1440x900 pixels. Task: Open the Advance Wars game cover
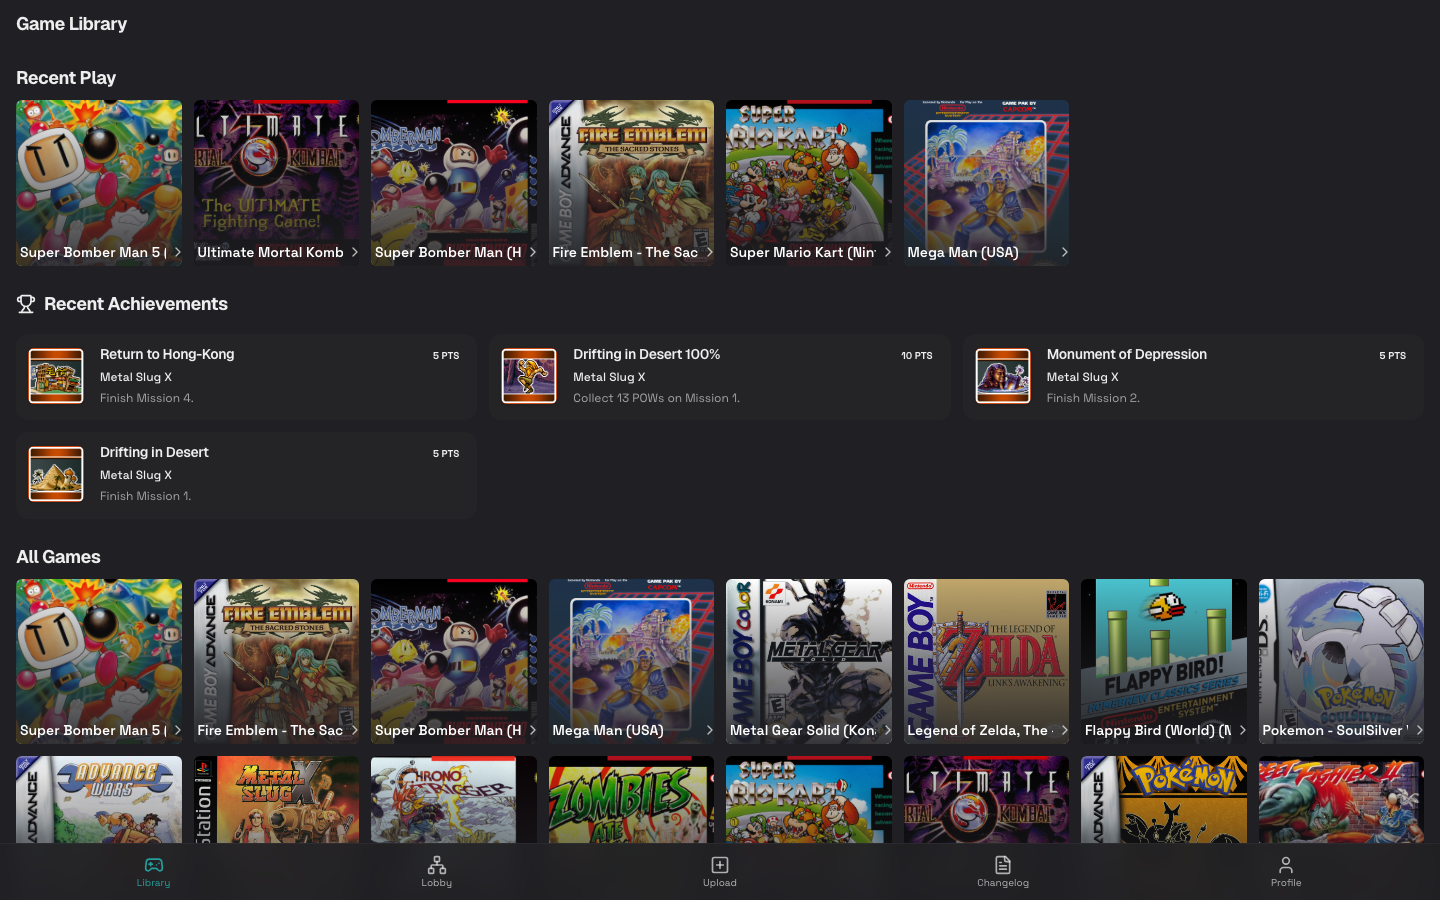(99, 799)
